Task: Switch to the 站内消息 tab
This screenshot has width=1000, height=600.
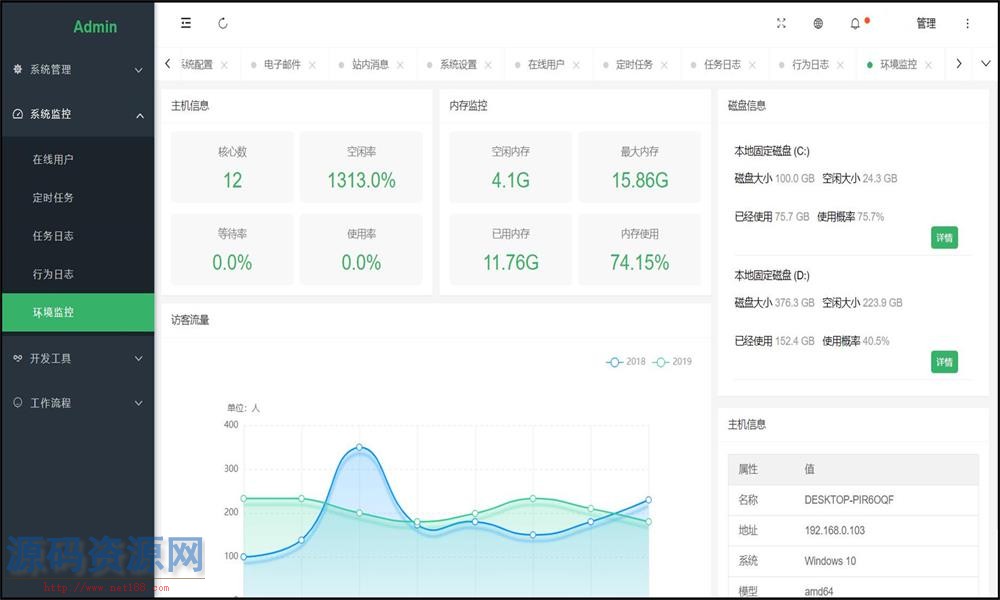Action: pyautogui.click(x=370, y=64)
